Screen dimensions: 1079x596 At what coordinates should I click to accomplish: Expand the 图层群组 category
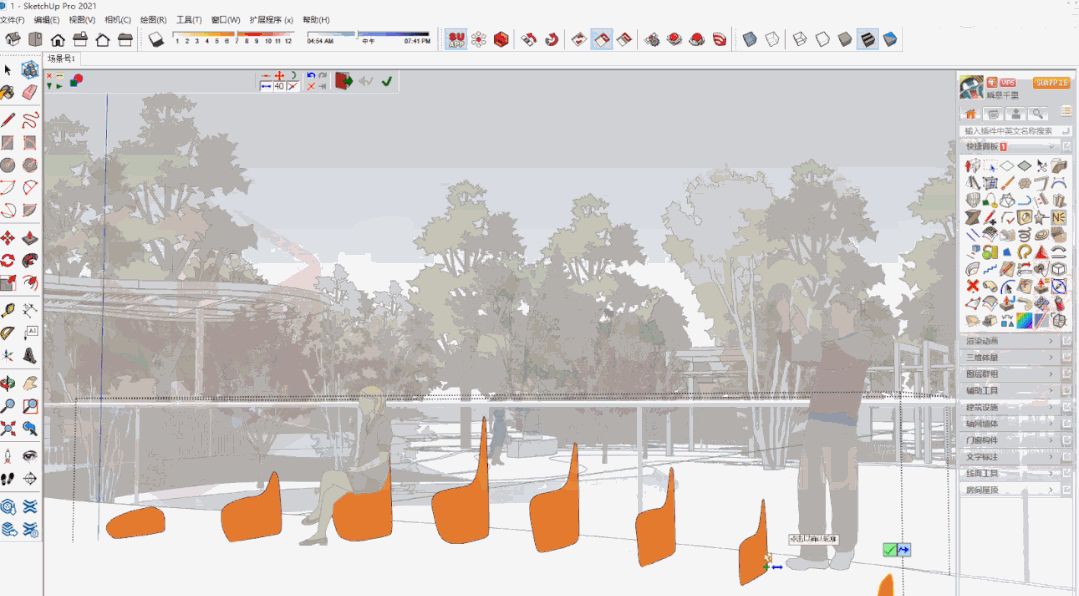click(x=1009, y=374)
